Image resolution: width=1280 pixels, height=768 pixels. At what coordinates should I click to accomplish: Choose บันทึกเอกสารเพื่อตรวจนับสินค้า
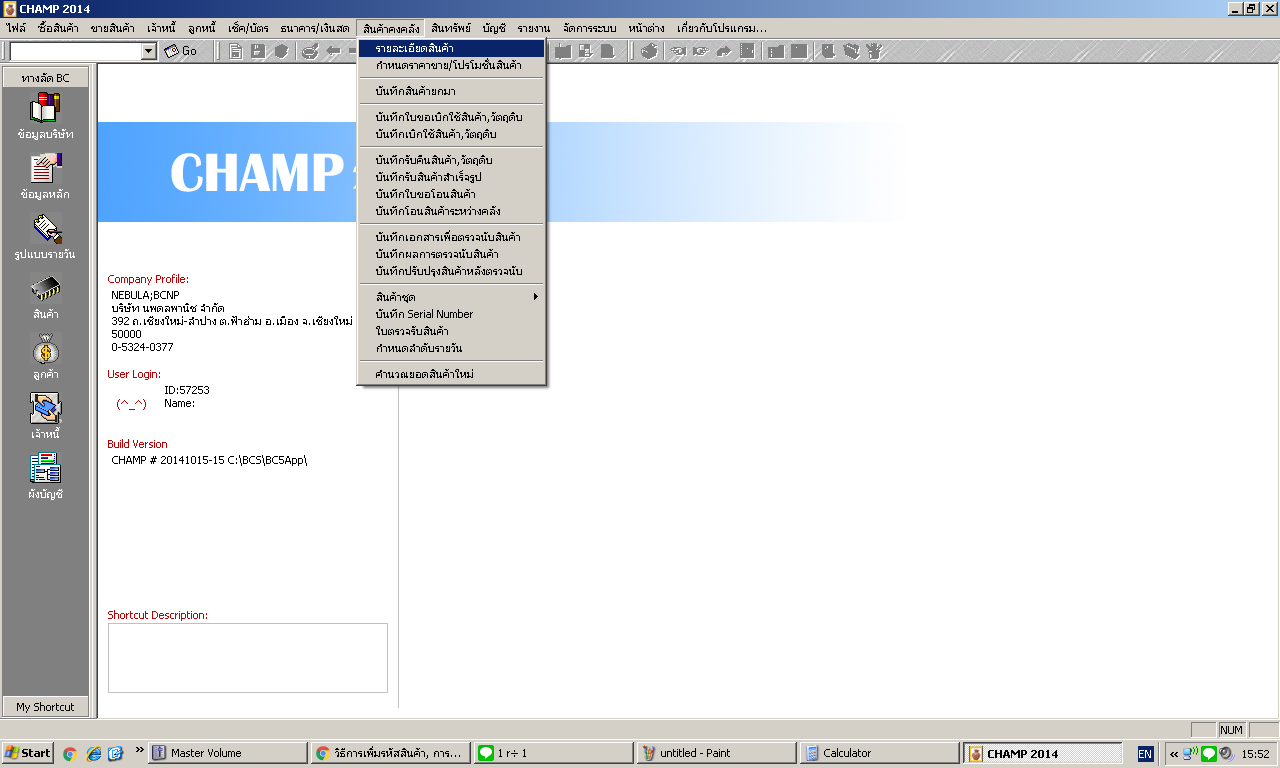coord(452,237)
